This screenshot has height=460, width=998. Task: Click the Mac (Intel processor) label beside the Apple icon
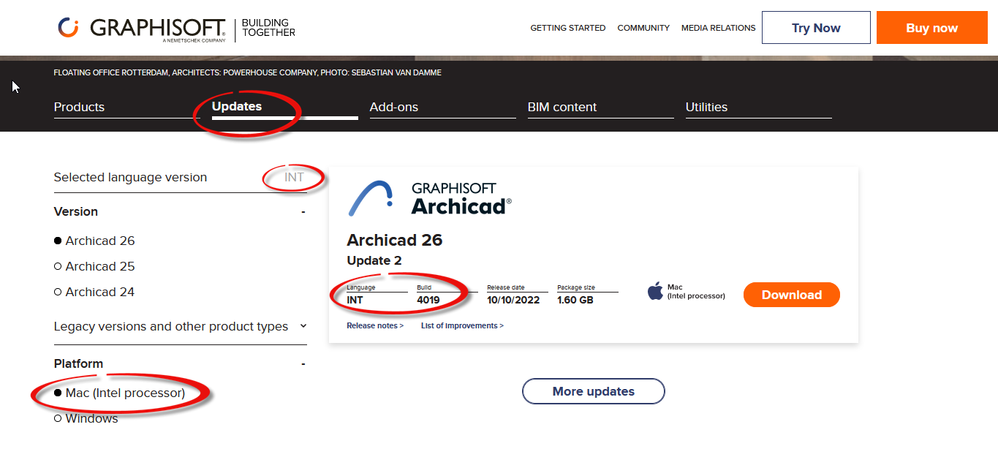[696, 291]
